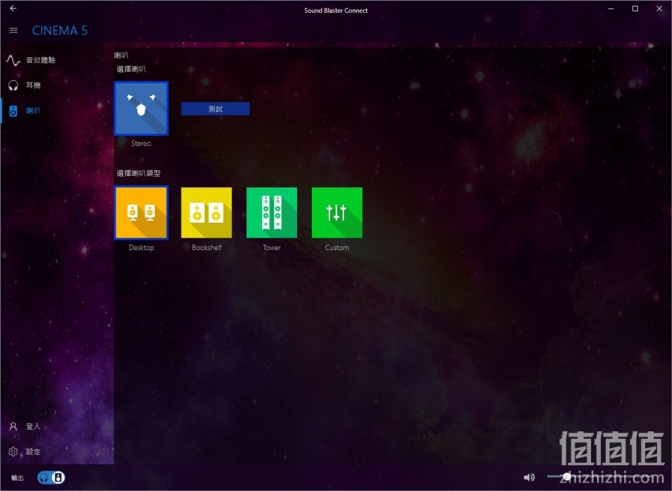Open the sound experience wave icon
This screenshot has width=672, height=491.
13,60
